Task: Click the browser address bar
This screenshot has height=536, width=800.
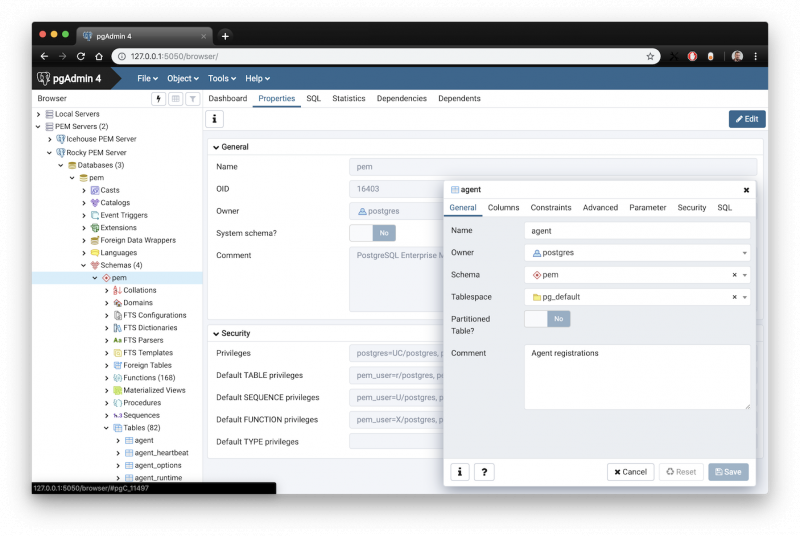Action: click(385, 56)
